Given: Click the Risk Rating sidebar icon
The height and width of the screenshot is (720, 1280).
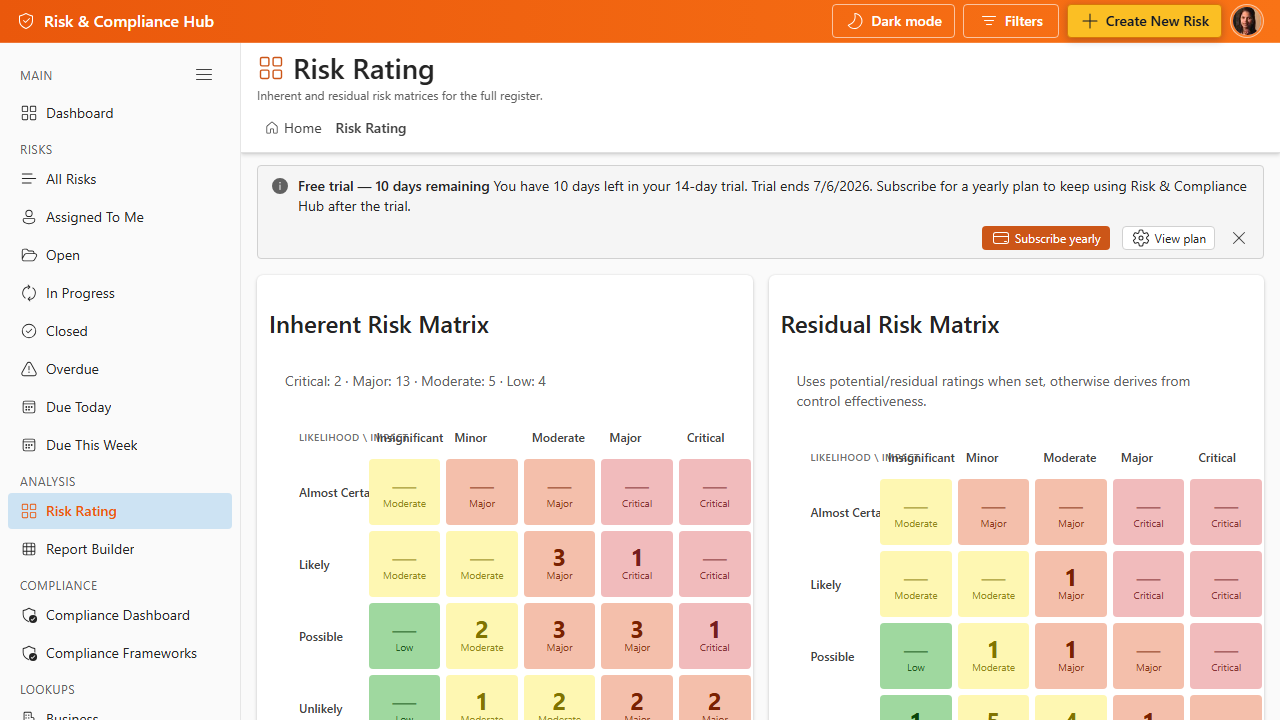Looking at the screenshot, I should click(29, 511).
